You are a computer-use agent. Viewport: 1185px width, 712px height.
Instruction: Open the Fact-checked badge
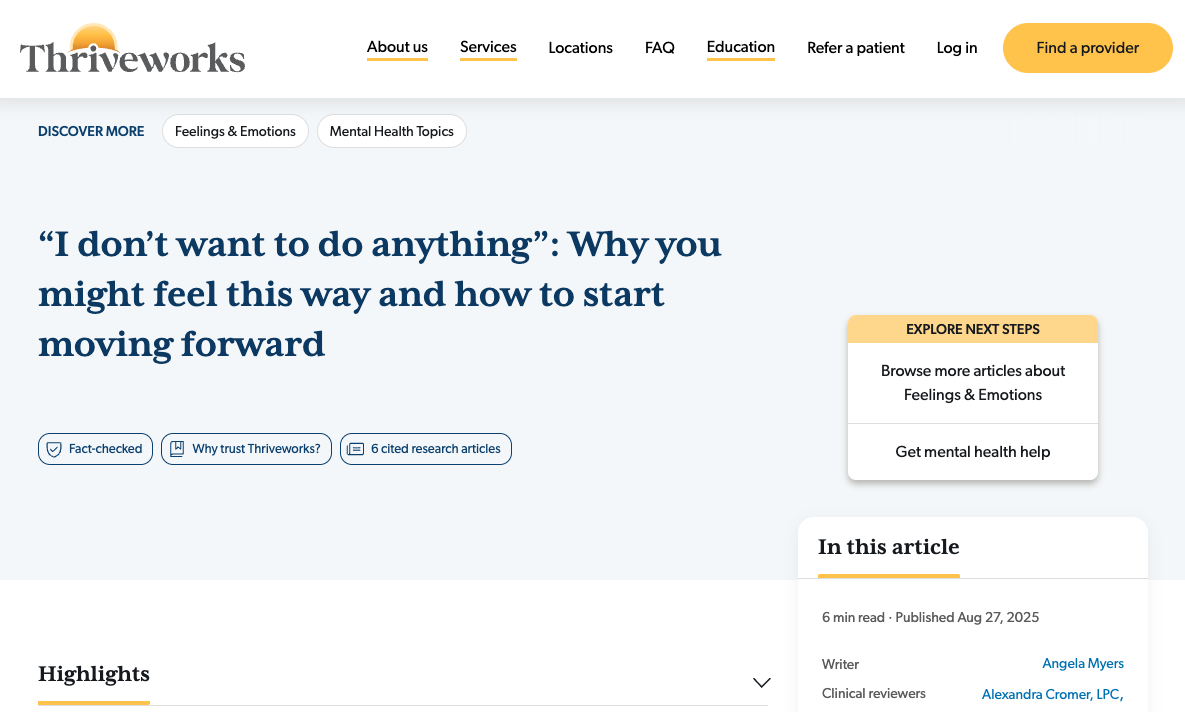pyautogui.click(x=95, y=449)
